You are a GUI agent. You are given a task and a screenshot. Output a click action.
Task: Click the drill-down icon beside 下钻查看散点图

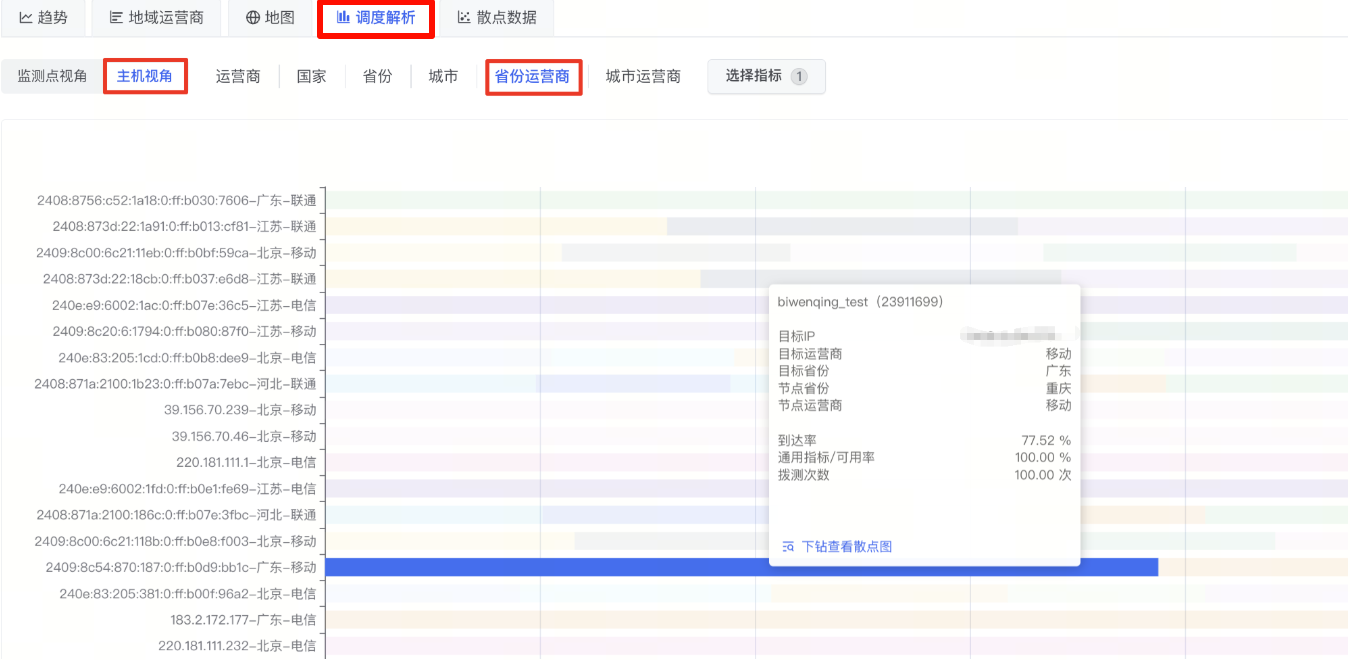pos(788,547)
